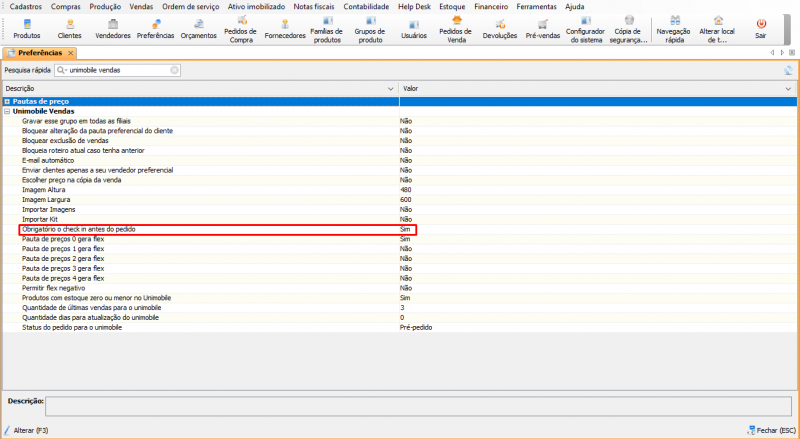Open Configurador do sistema icon
Image resolution: width=800 pixels, height=439 pixels.
(x=586, y=29)
